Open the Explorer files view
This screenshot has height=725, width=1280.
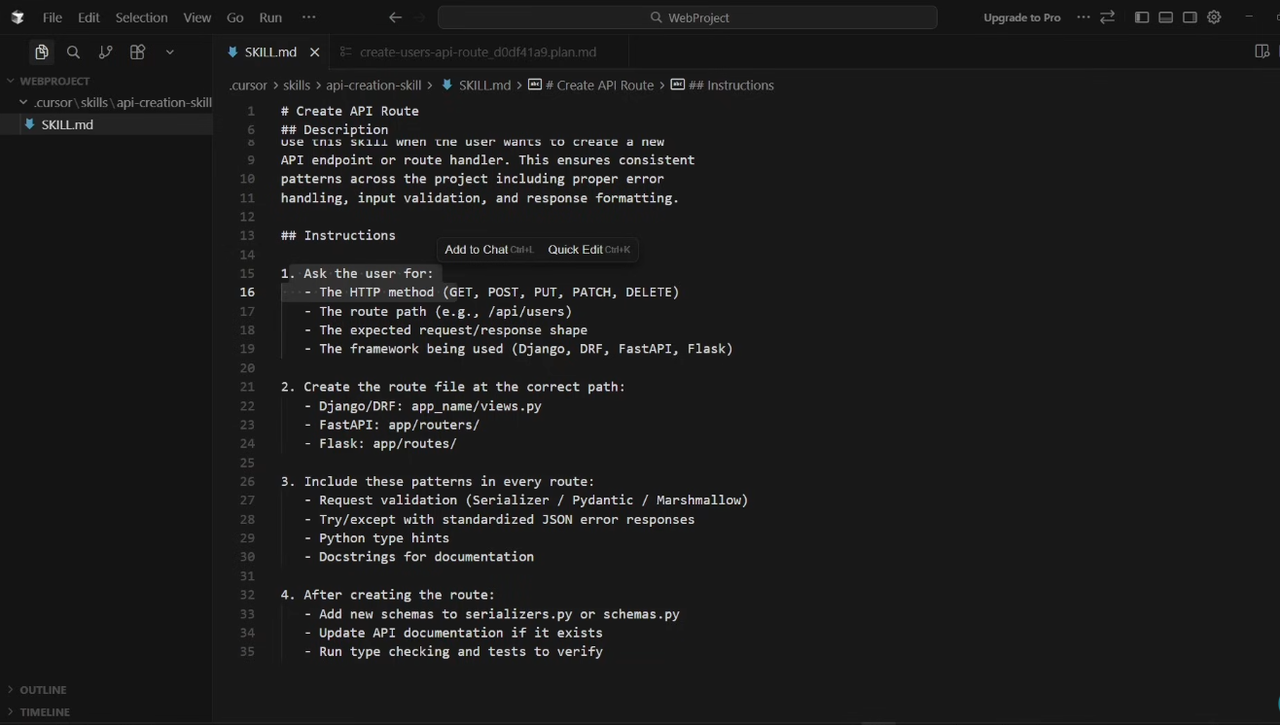41,52
